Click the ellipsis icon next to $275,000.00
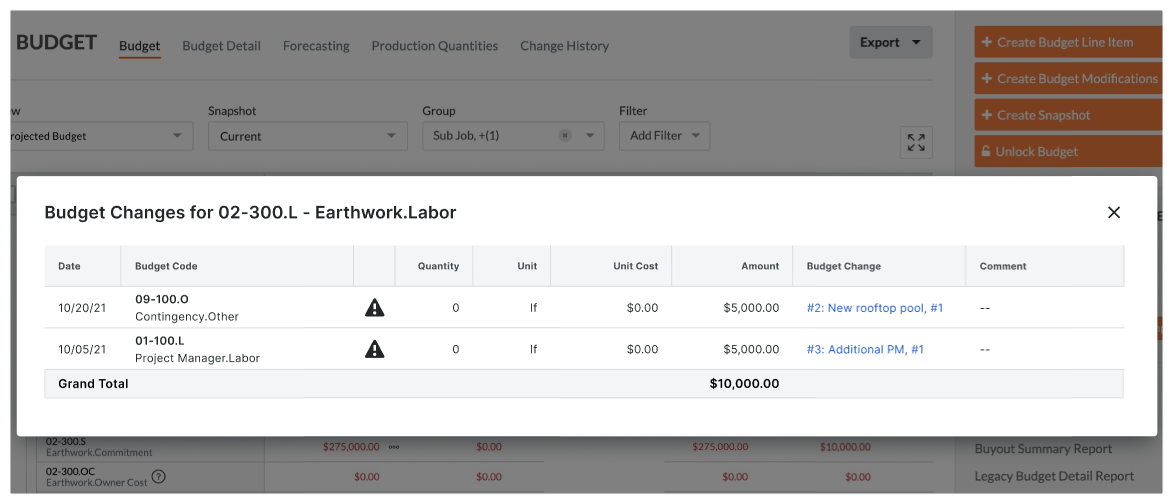Viewport: 1173px width, 504px height. pyautogui.click(x=394, y=447)
